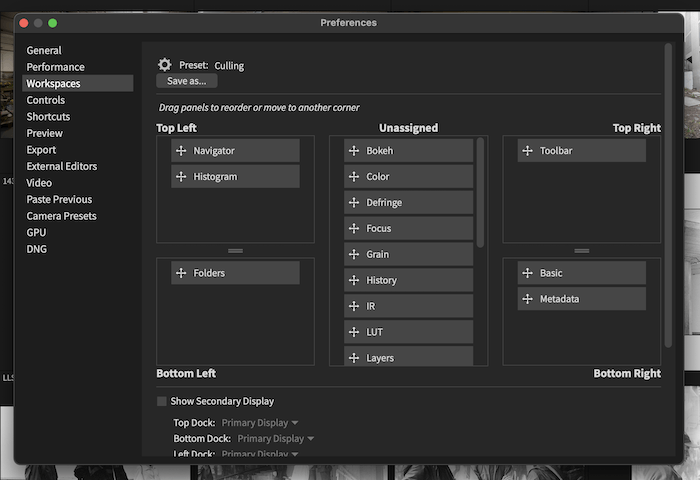The width and height of the screenshot is (700, 480).
Task: Select the Preview preferences section
Action: click(x=45, y=133)
